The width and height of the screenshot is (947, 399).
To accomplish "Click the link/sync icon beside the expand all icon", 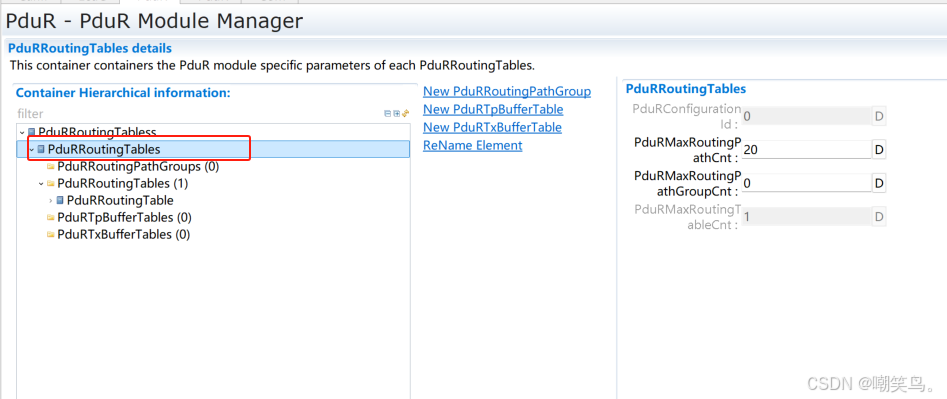I will 406,113.
